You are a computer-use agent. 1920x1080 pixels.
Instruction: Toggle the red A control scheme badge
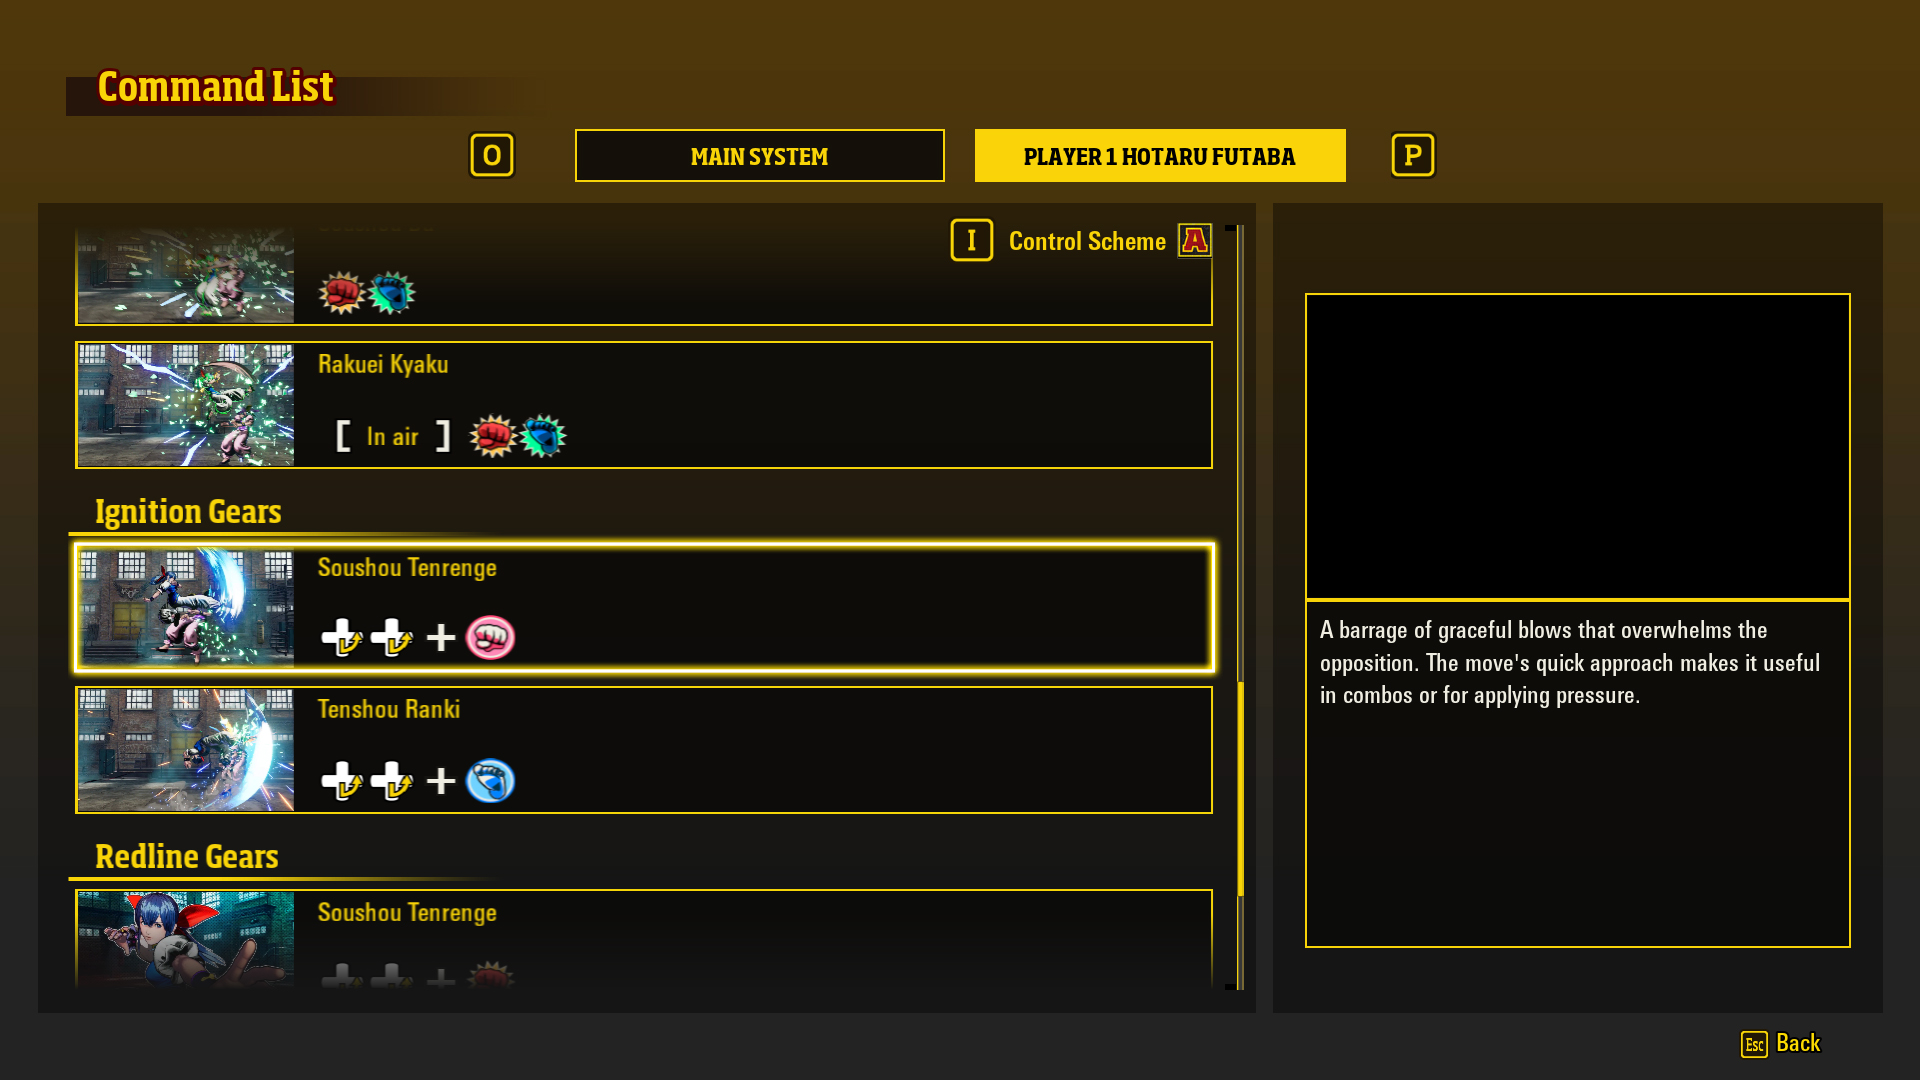pos(1194,240)
